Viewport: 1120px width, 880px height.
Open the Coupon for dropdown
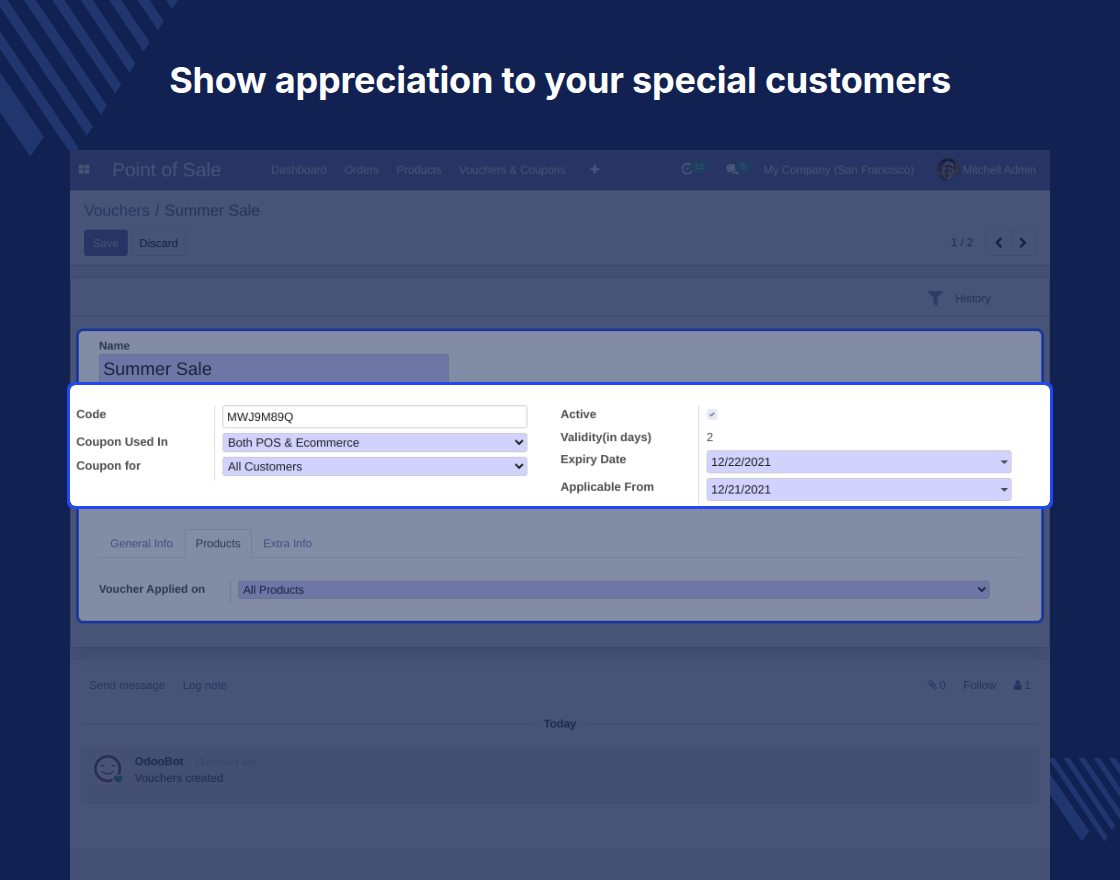point(374,466)
